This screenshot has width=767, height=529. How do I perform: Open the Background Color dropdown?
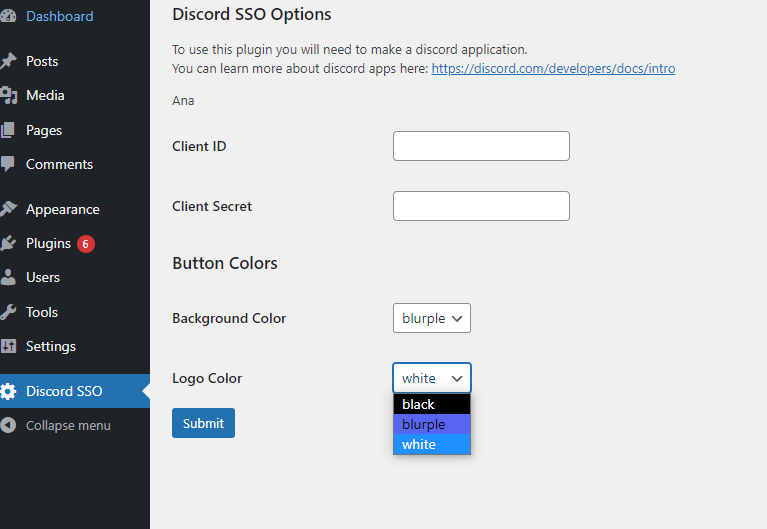coord(432,318)
